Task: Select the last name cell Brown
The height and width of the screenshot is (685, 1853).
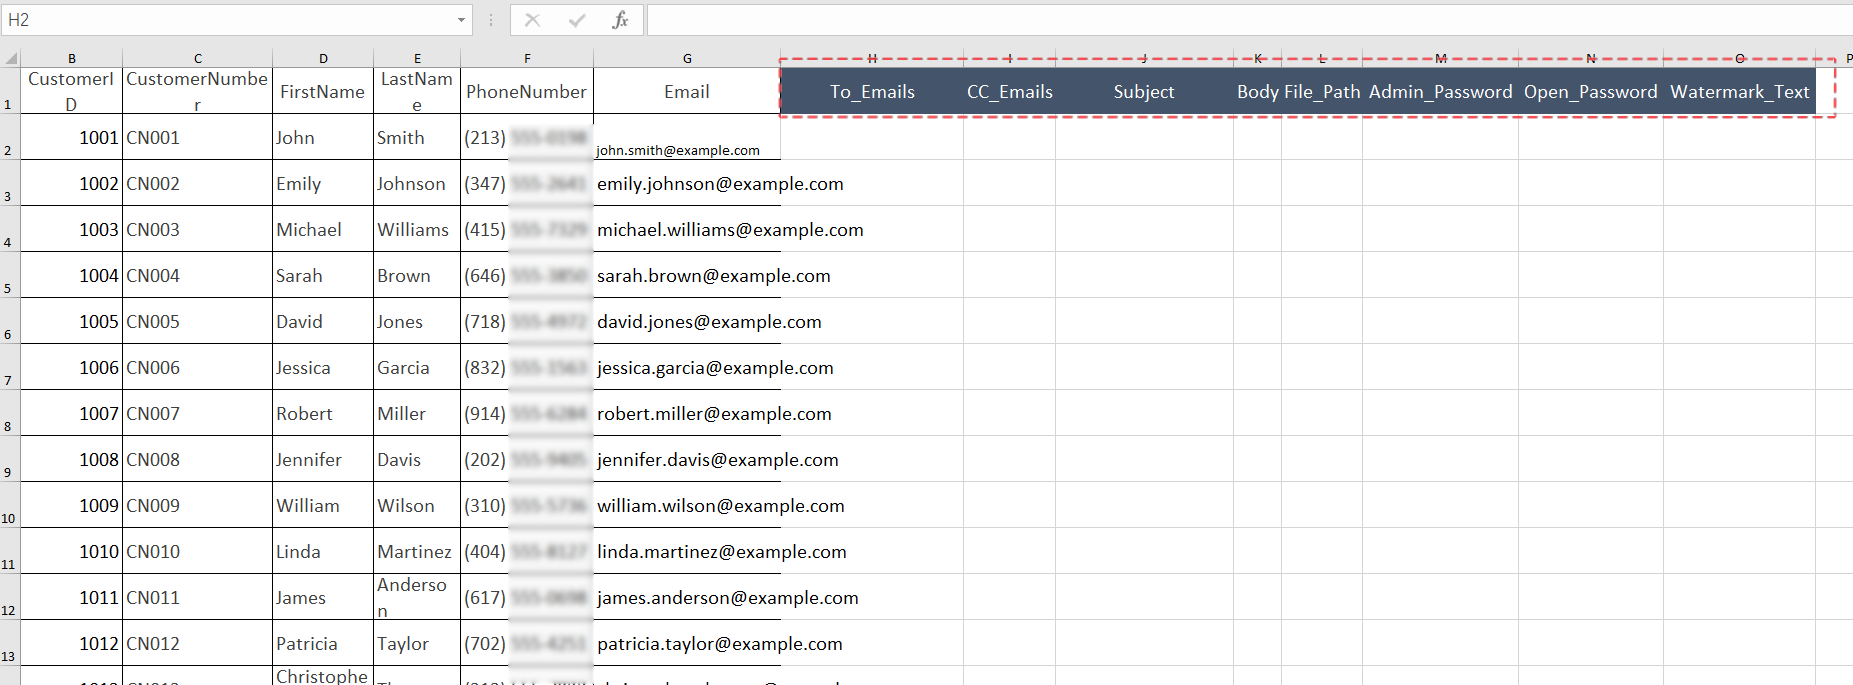Action: tap(417, 275)
